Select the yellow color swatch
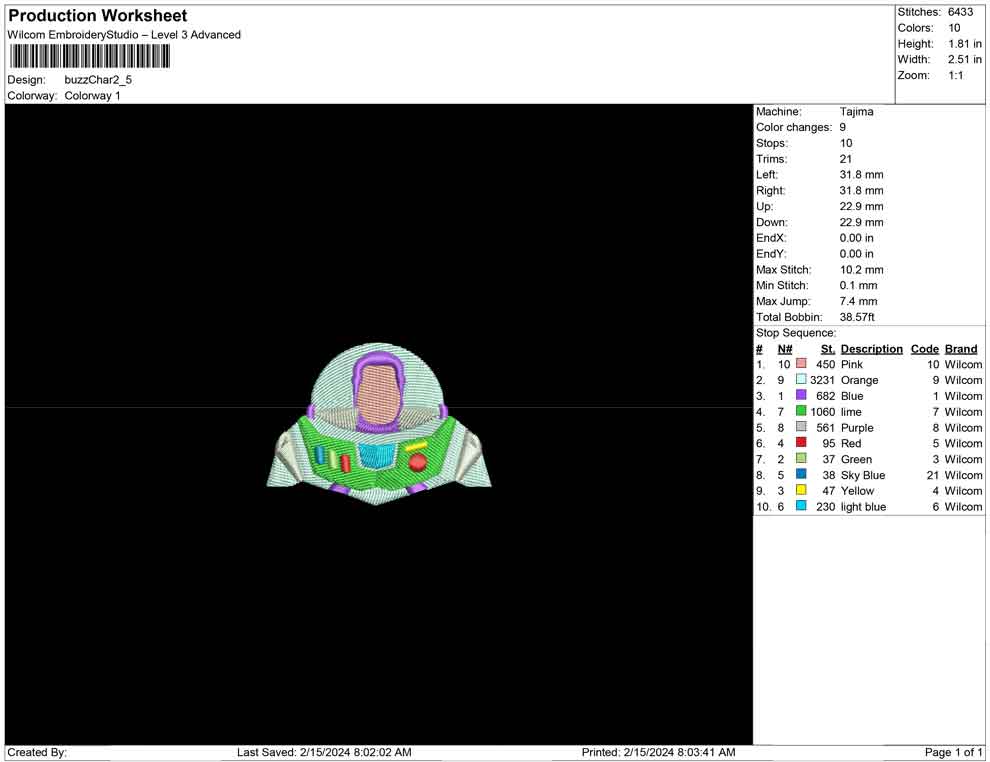Viewport: 990px width, 762px height. [x=801, y=491]
